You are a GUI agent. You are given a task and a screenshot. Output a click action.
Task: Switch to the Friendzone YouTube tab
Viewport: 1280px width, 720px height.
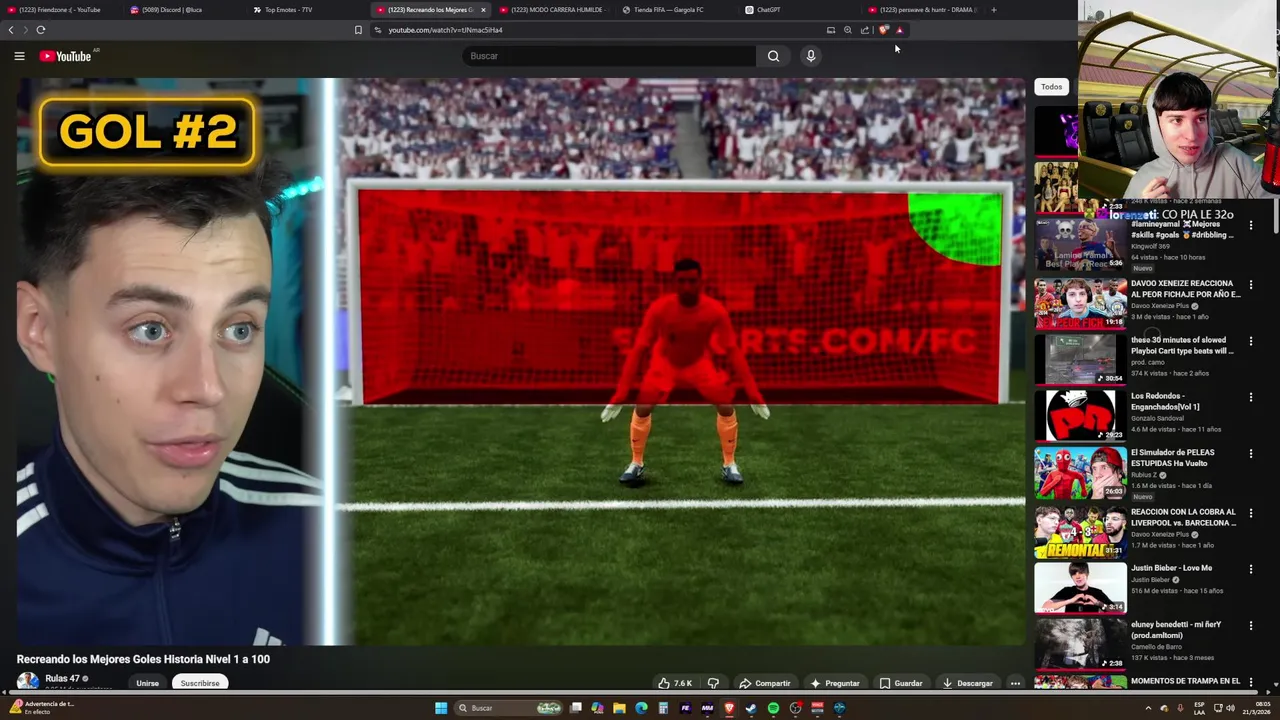coord(59,10)
